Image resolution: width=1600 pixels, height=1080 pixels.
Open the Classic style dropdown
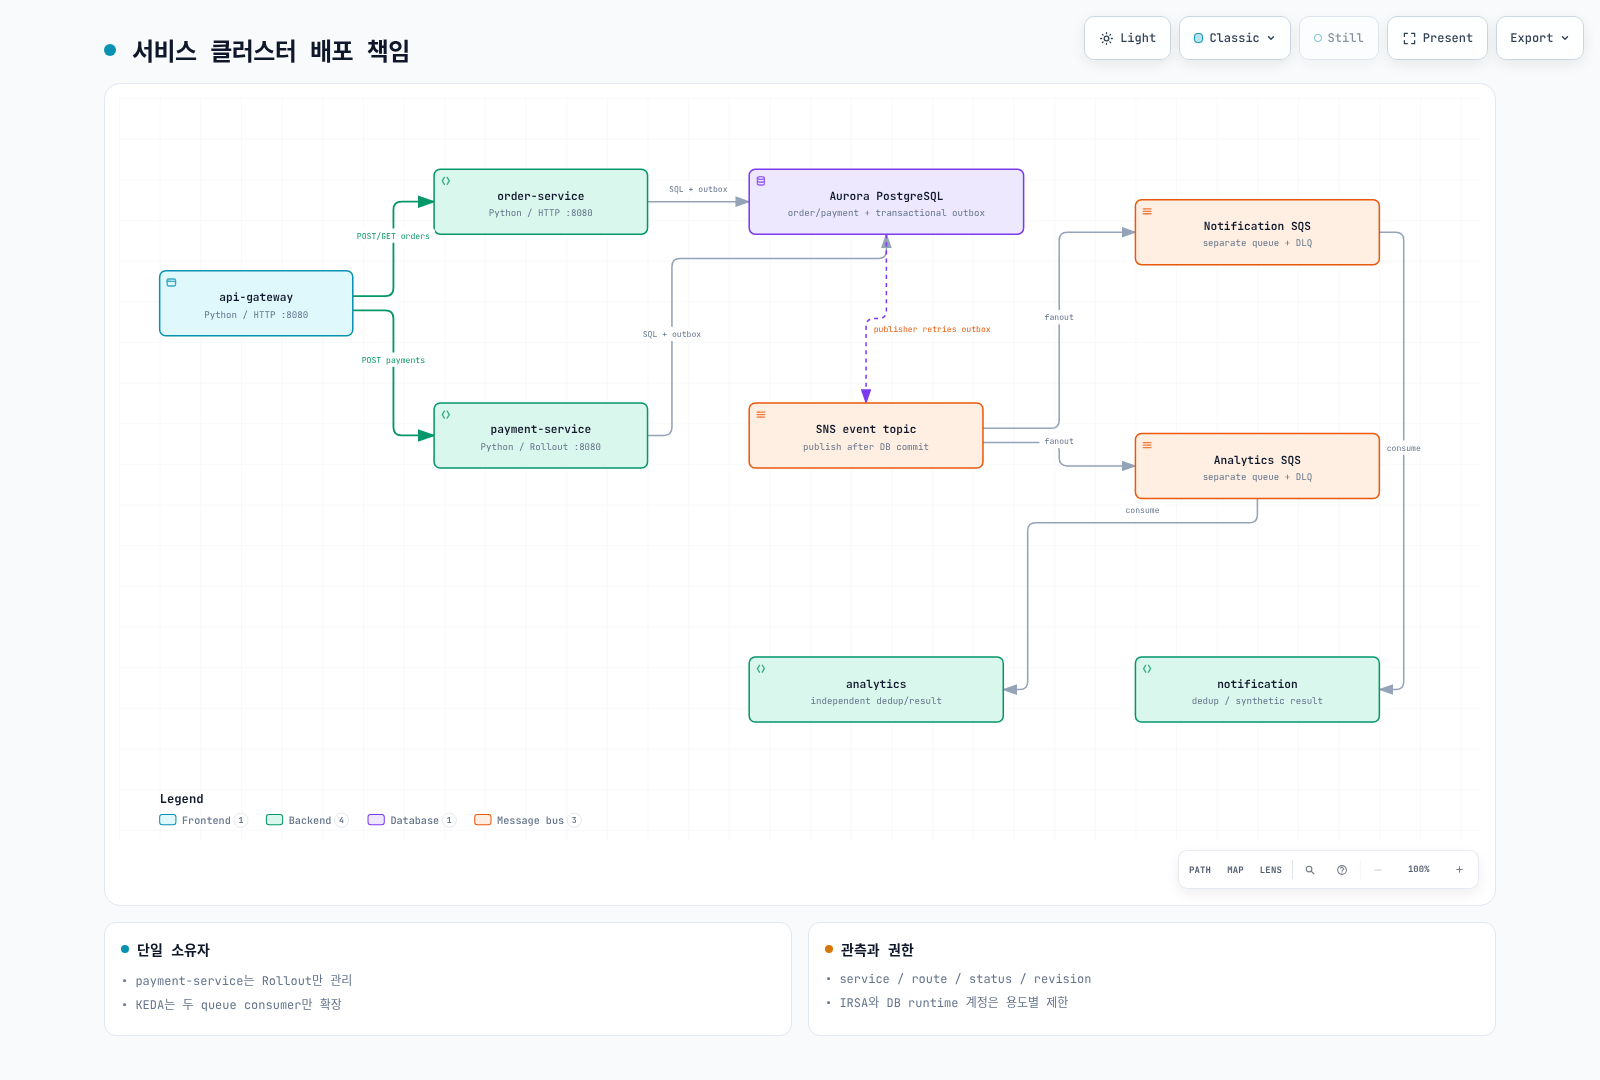(1235, 38)
